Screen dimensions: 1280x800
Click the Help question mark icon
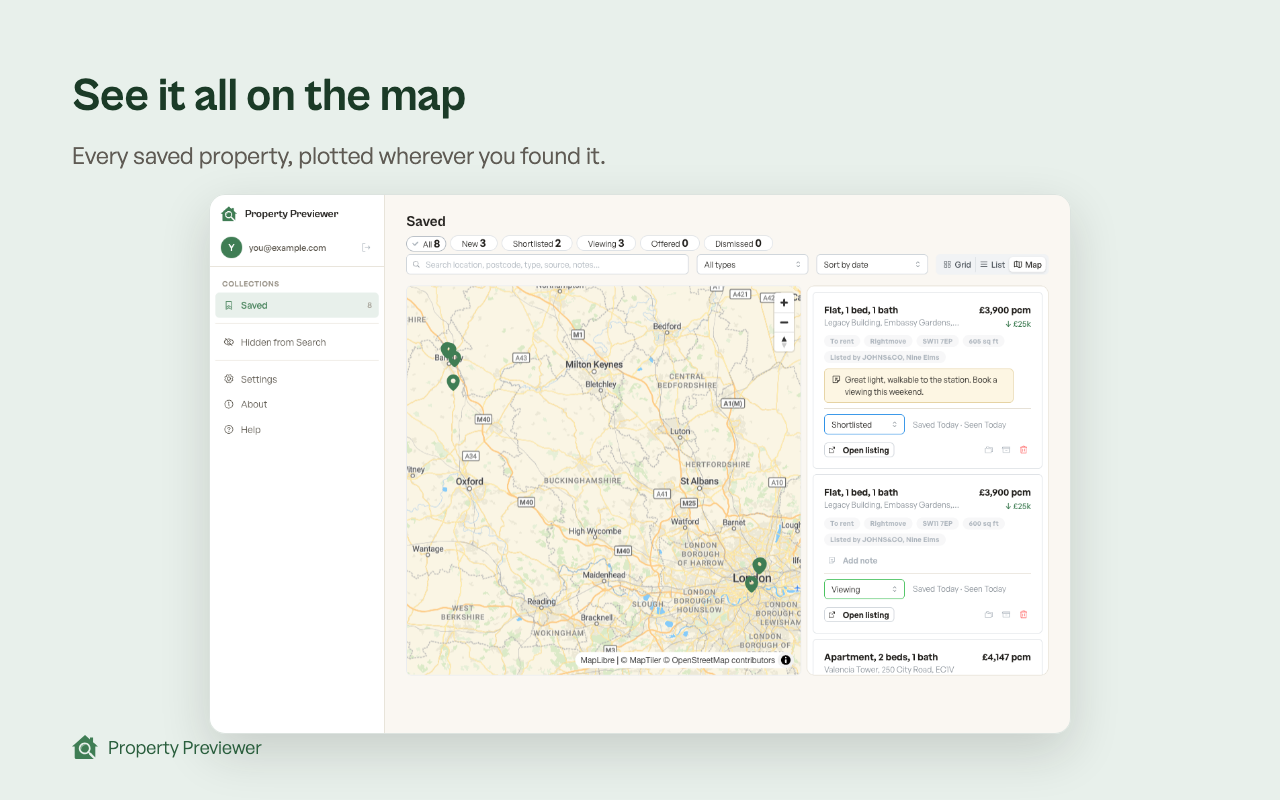(229, 429)
